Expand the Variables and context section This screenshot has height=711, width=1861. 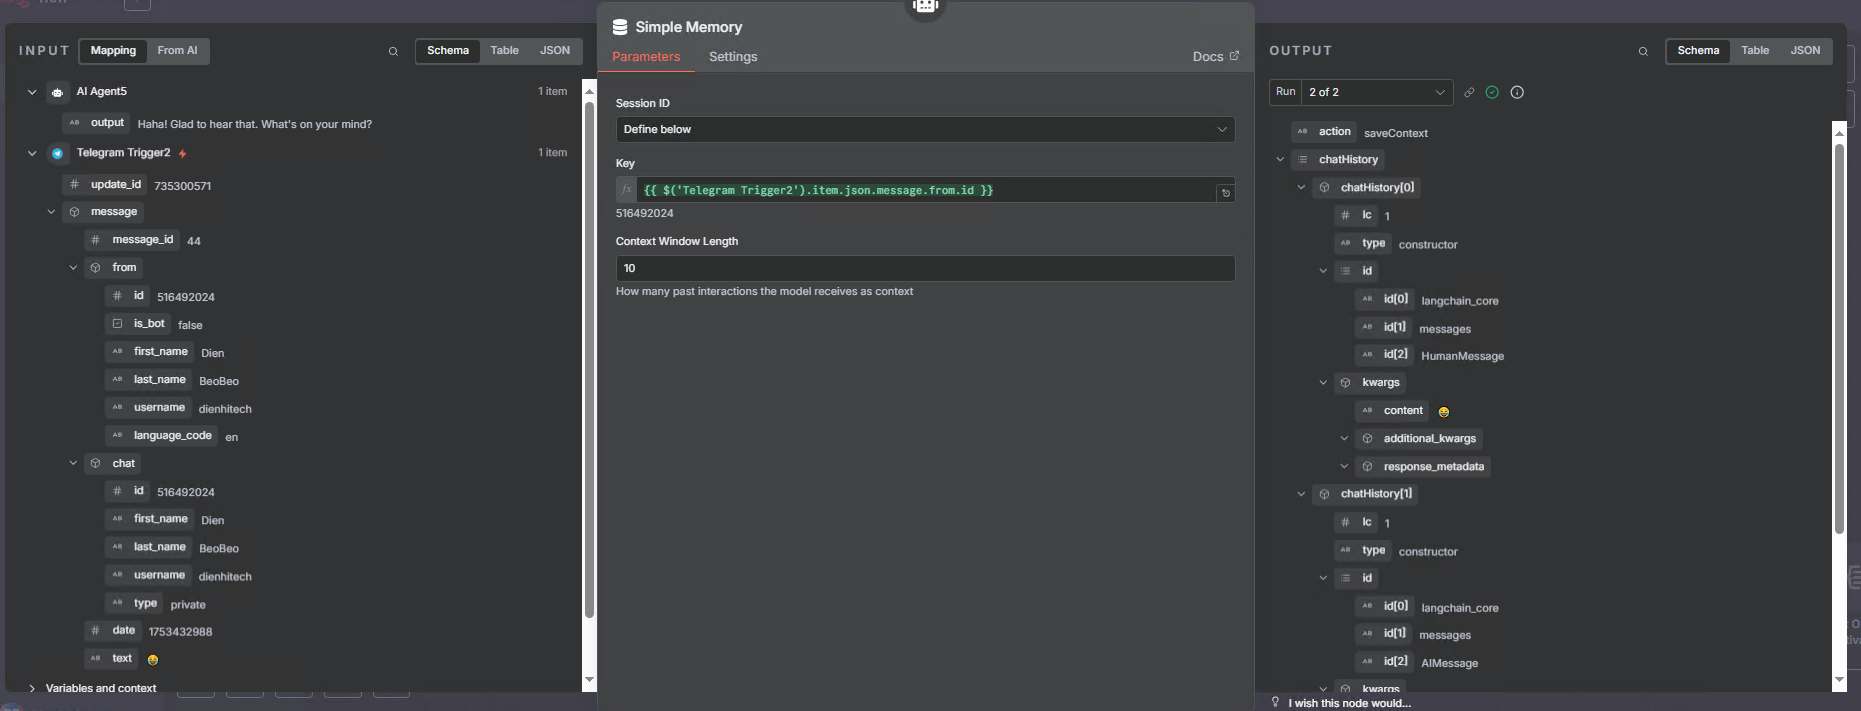coord(32,688)
